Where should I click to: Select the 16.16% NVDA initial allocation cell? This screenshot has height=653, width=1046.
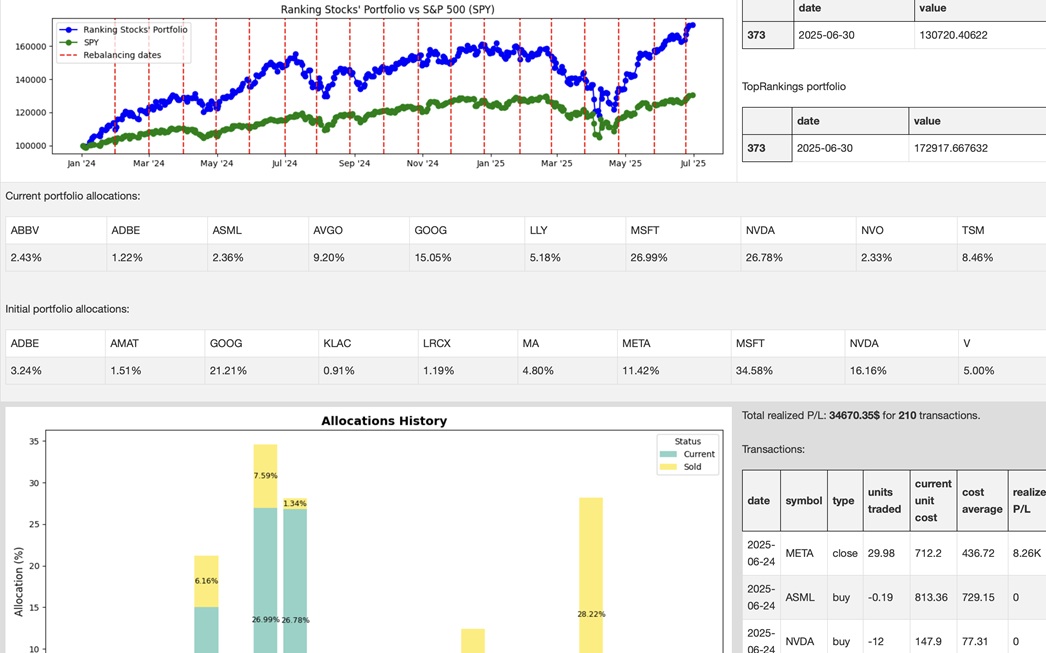pyautogui.click(x=901, y=371)
